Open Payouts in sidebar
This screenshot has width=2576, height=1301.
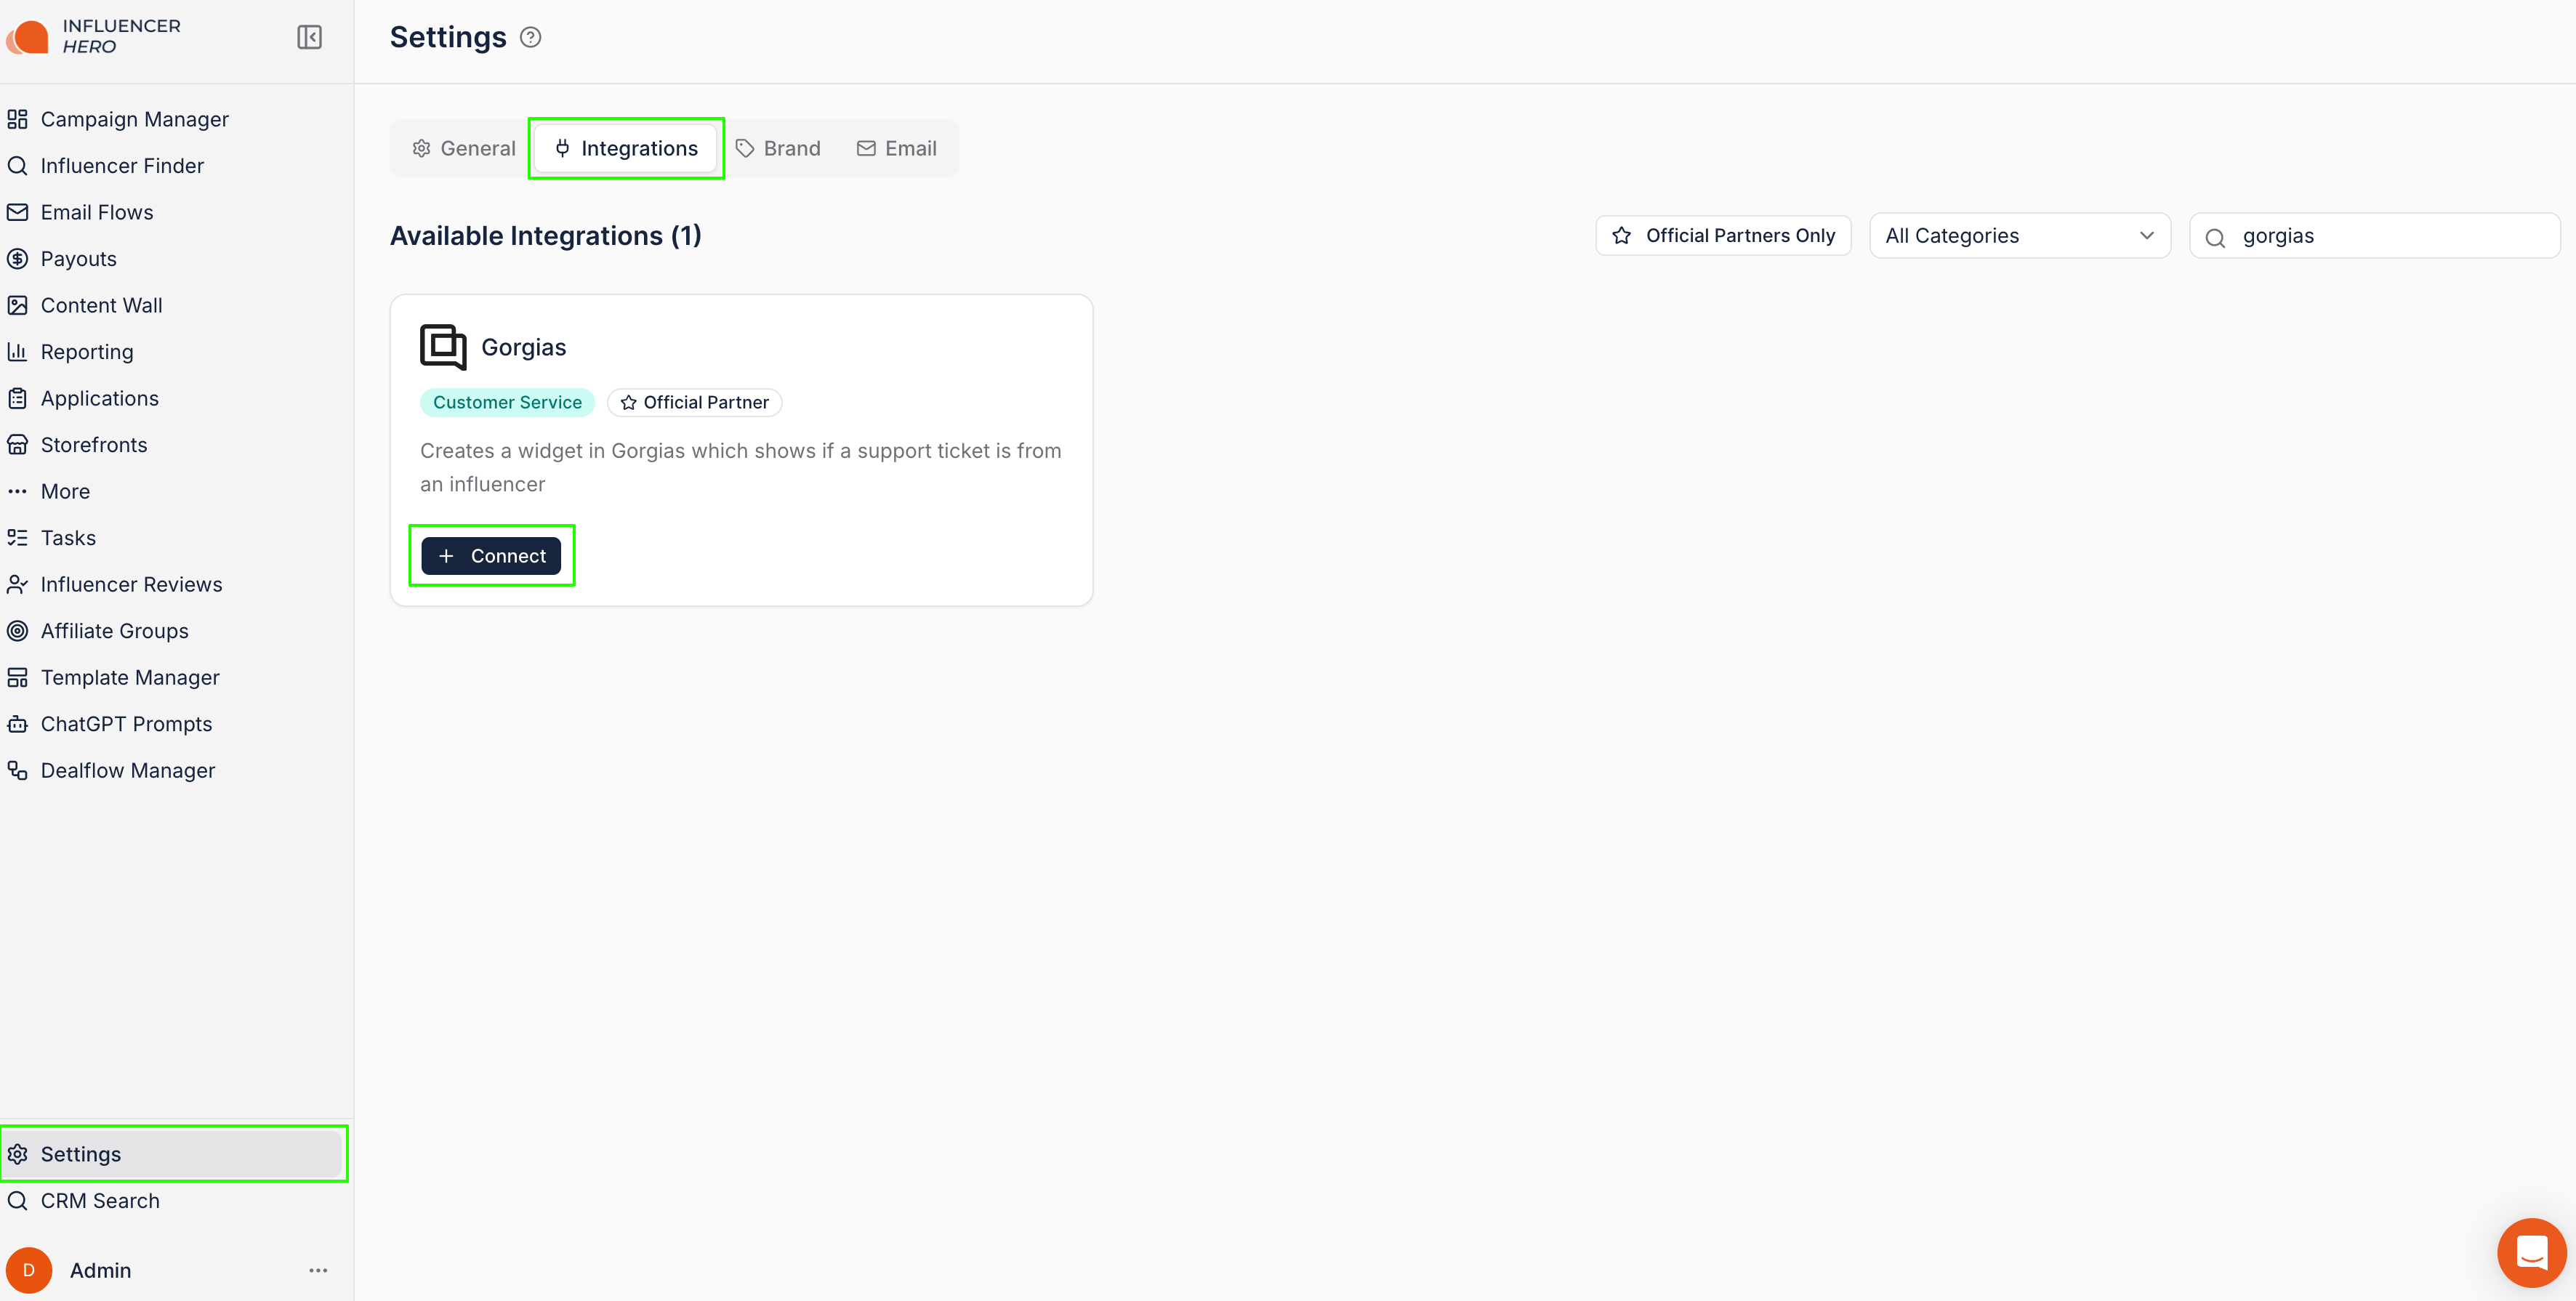(x=78, y=259)
